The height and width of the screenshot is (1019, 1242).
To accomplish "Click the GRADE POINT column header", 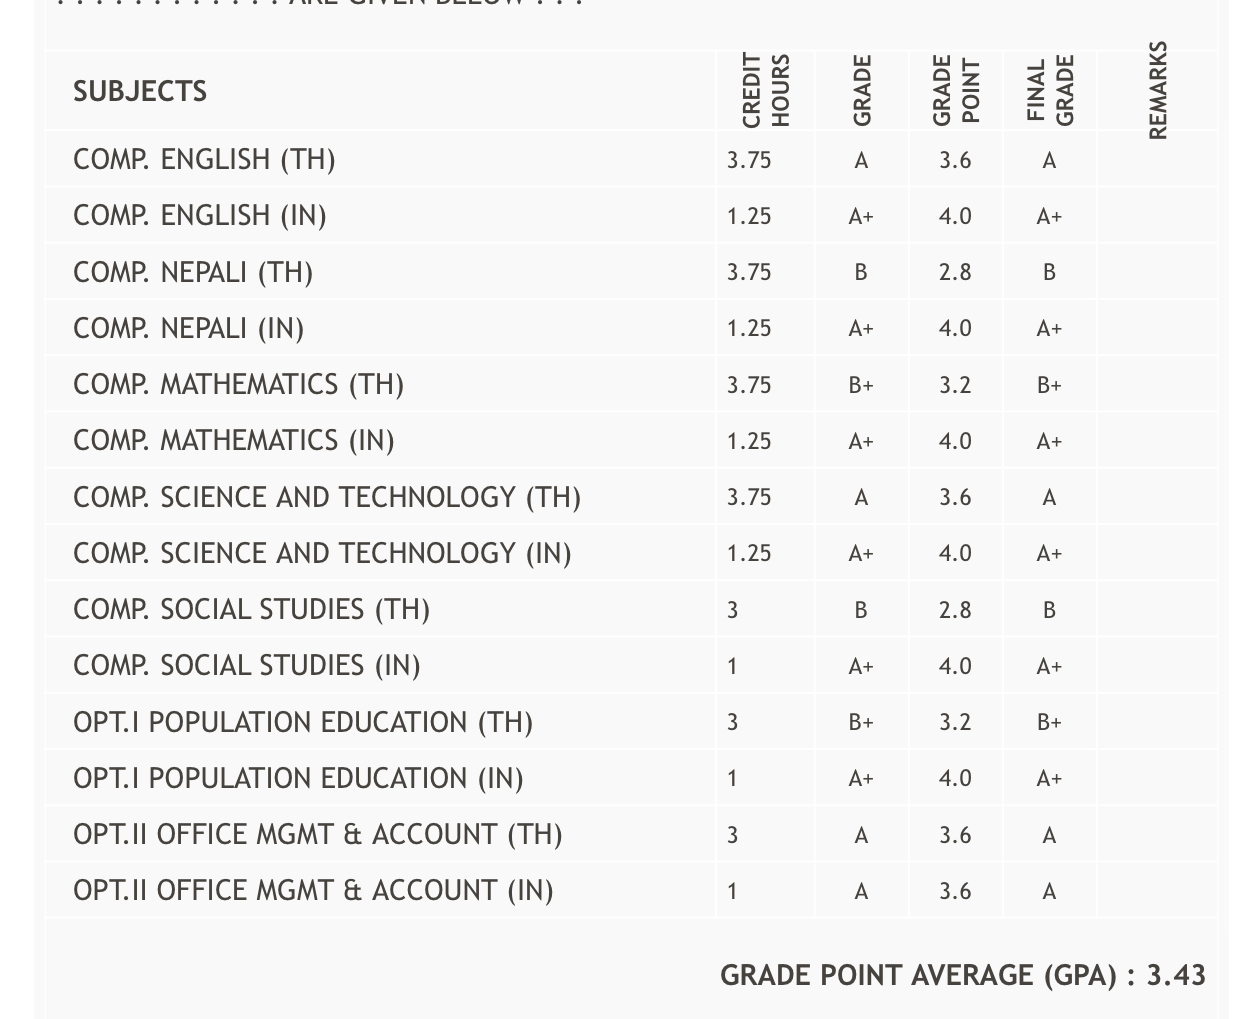I will pos(955,90).
